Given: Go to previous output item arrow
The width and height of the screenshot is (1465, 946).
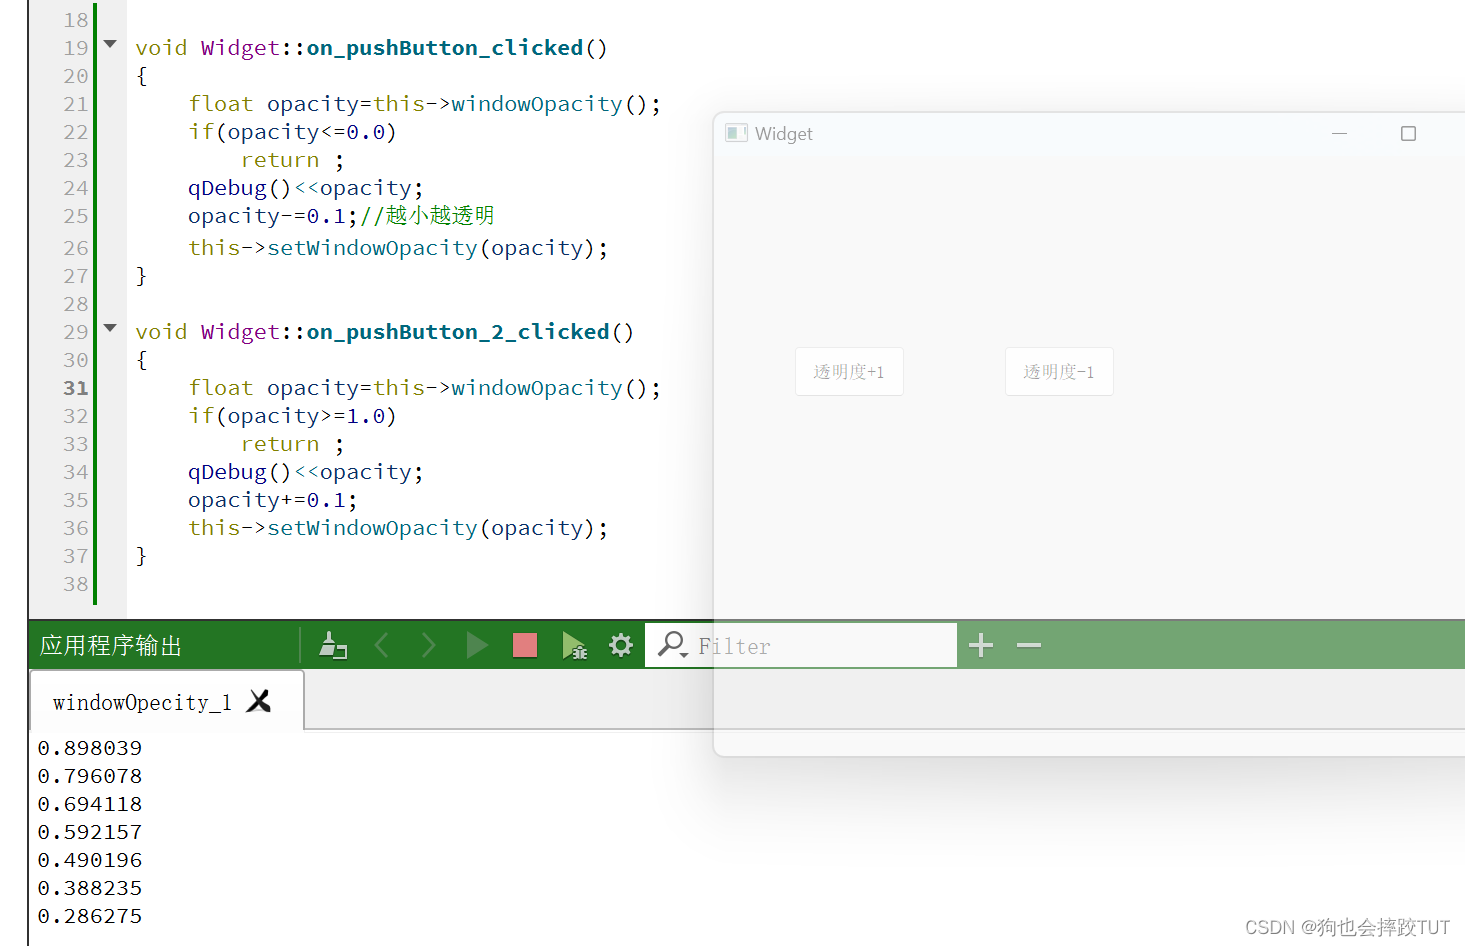Looking at the screenshot, I should click(381, 646).
